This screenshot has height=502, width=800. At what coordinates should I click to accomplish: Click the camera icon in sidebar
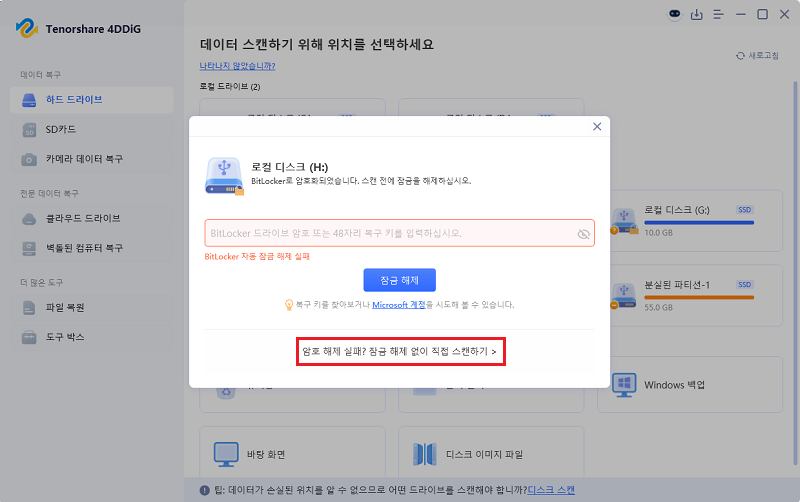pos(29,160)
